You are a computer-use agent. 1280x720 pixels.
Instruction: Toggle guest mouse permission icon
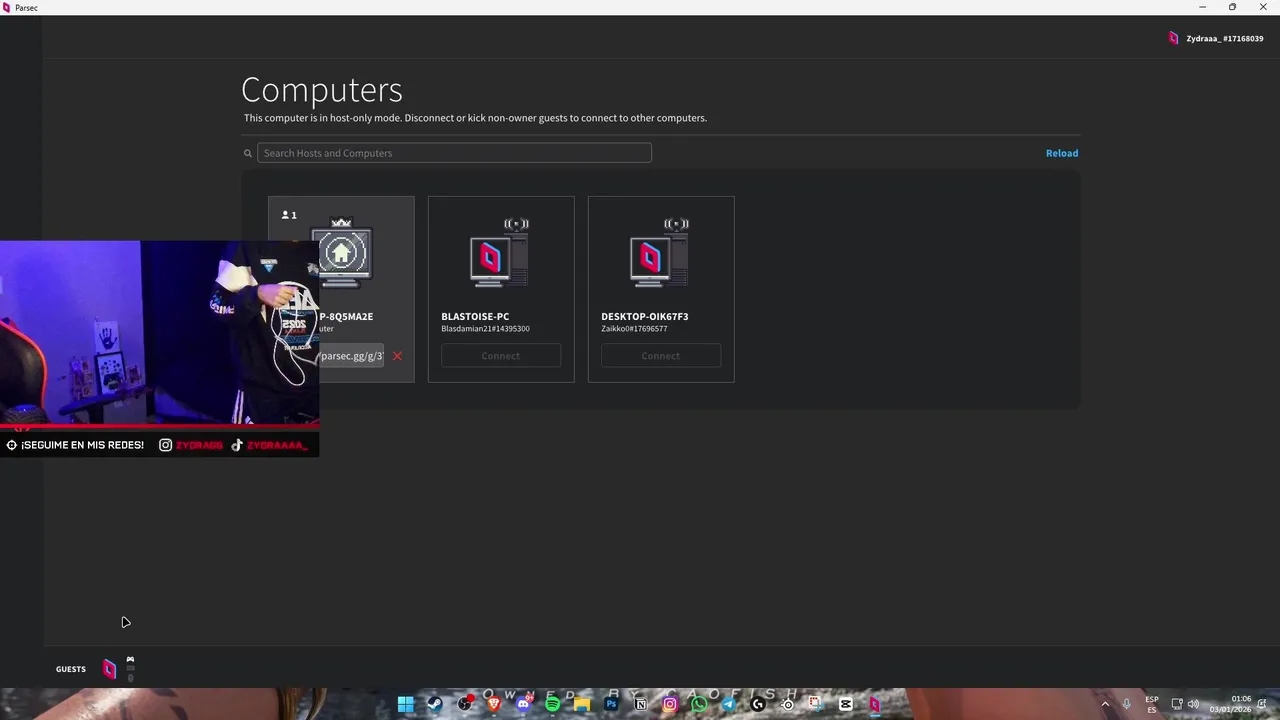(x=130, y=678)
